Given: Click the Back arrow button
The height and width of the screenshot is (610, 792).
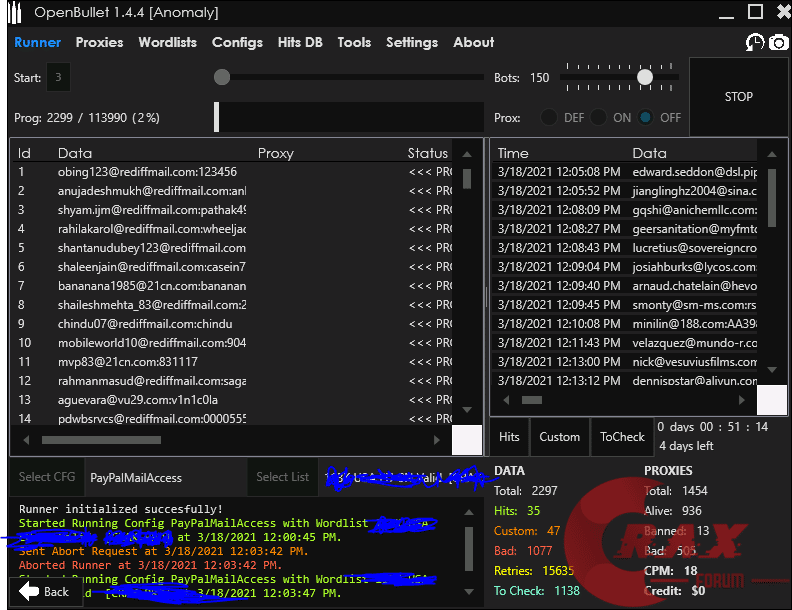Looking at the screenshot, I should tap(45, 591).
